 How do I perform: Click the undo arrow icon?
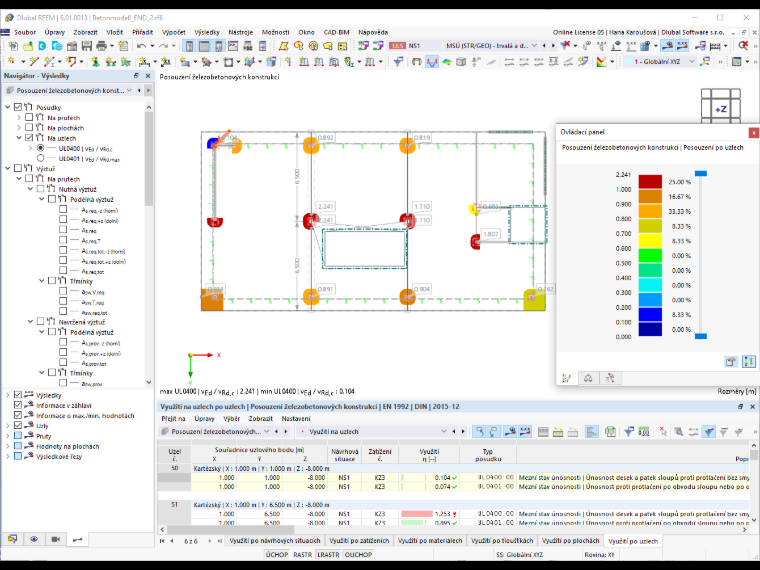click(141, 46)
